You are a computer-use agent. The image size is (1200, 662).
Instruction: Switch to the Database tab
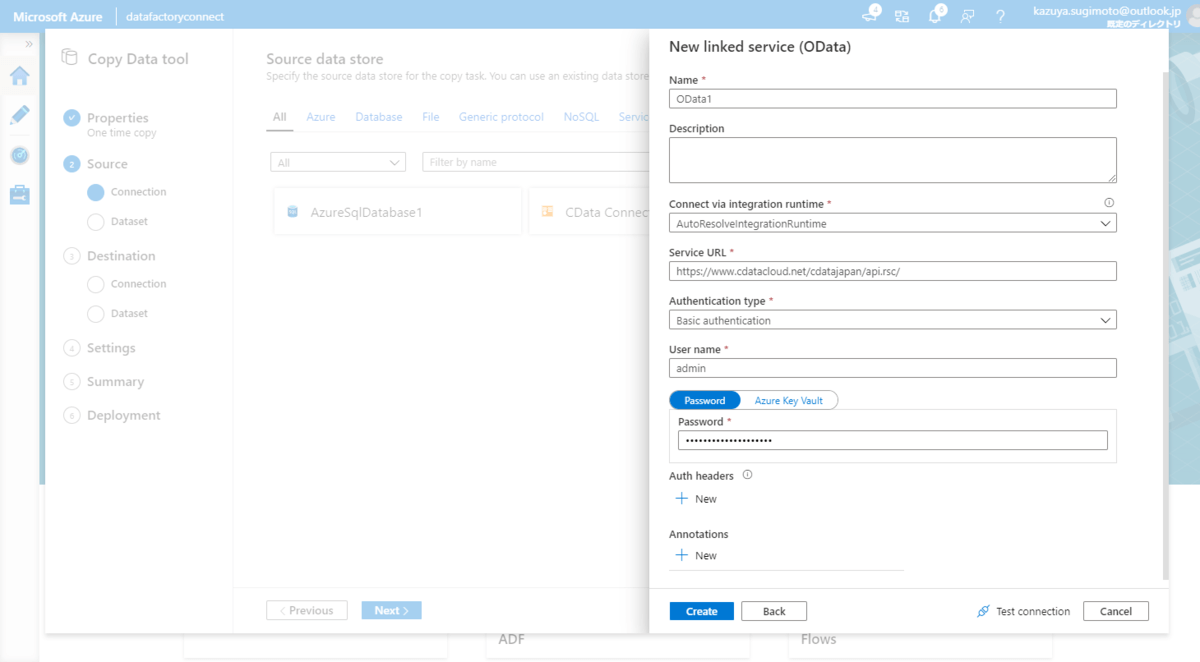coord(378,117)
